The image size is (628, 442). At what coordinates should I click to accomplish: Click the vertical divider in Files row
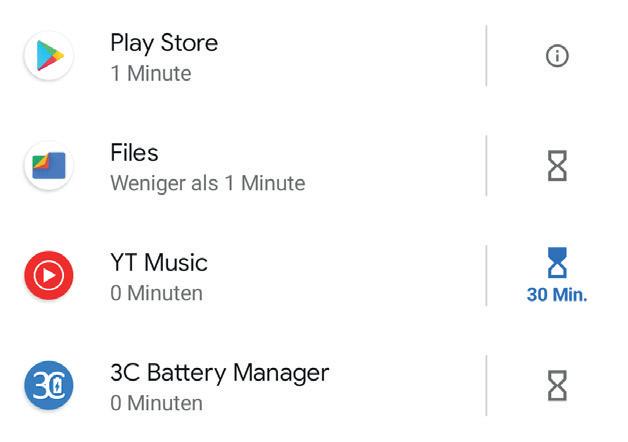click(x=487, y=166)
